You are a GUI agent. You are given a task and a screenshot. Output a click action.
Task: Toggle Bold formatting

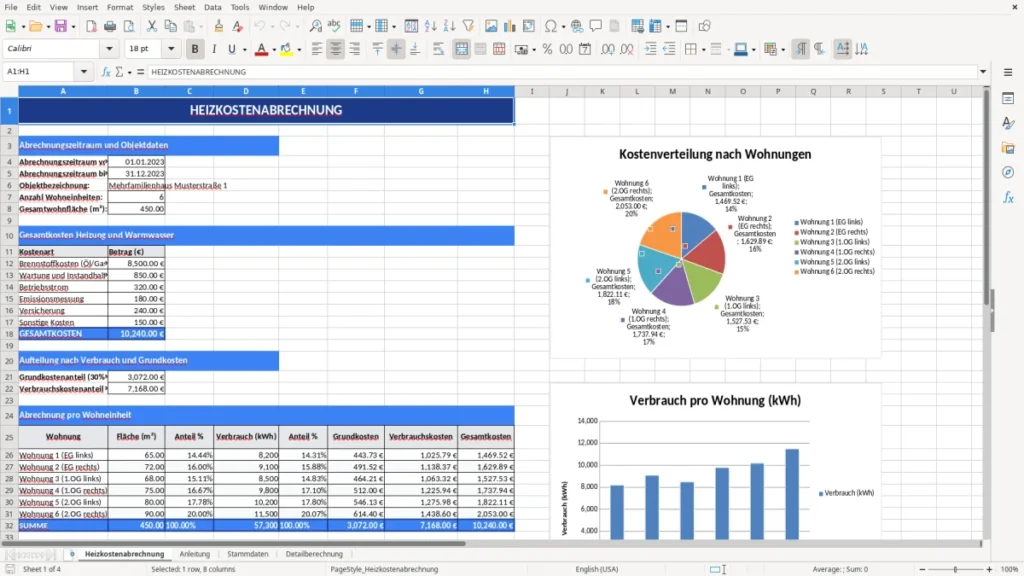pos(195,49)
